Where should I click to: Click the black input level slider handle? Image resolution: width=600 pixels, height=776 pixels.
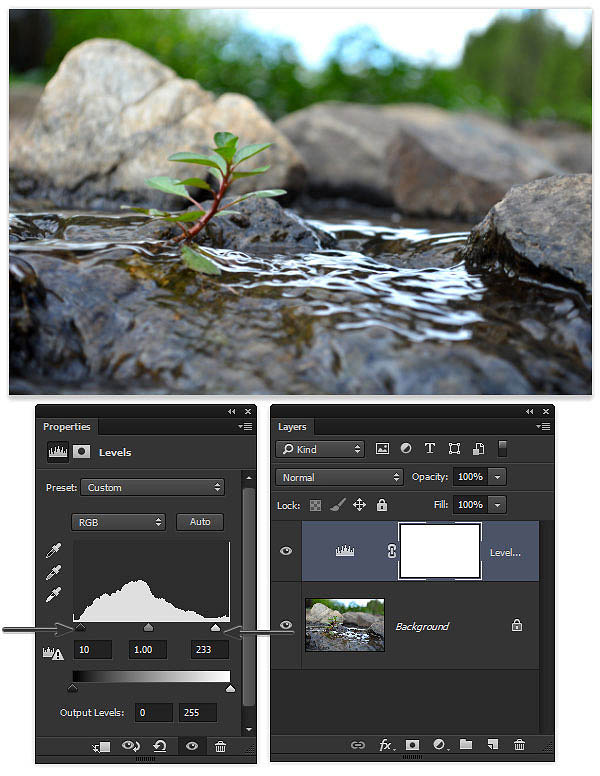click(x=80, y=628)
